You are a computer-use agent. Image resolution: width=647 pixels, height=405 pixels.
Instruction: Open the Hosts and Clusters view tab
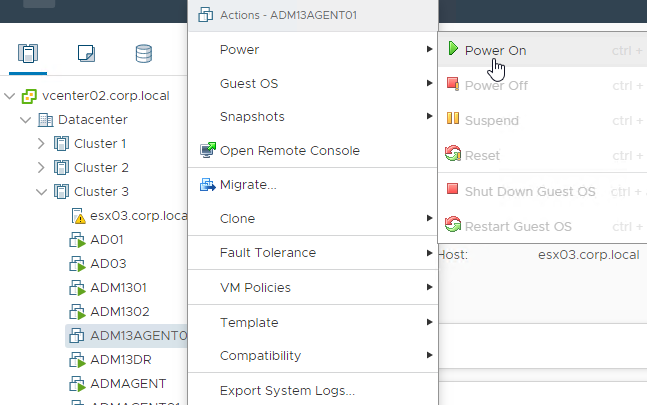tap(28, 54)
